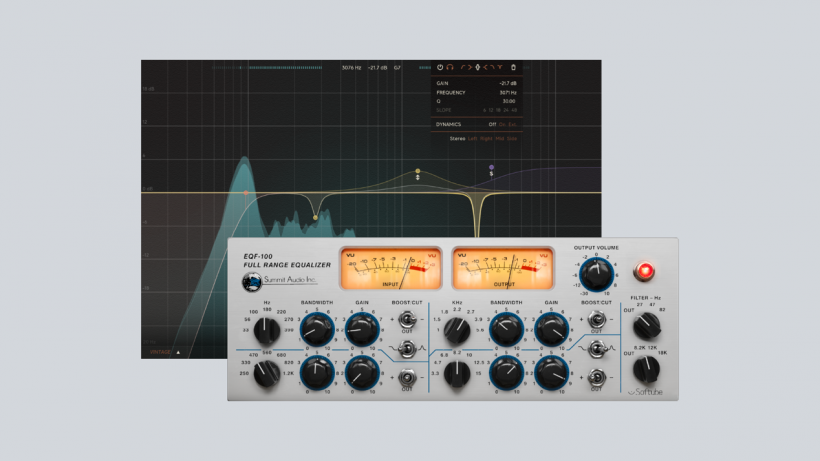Click the orange EQ band node
This screenshot has height=461, width=820.
pyautogui.click(x=246, y=193)
